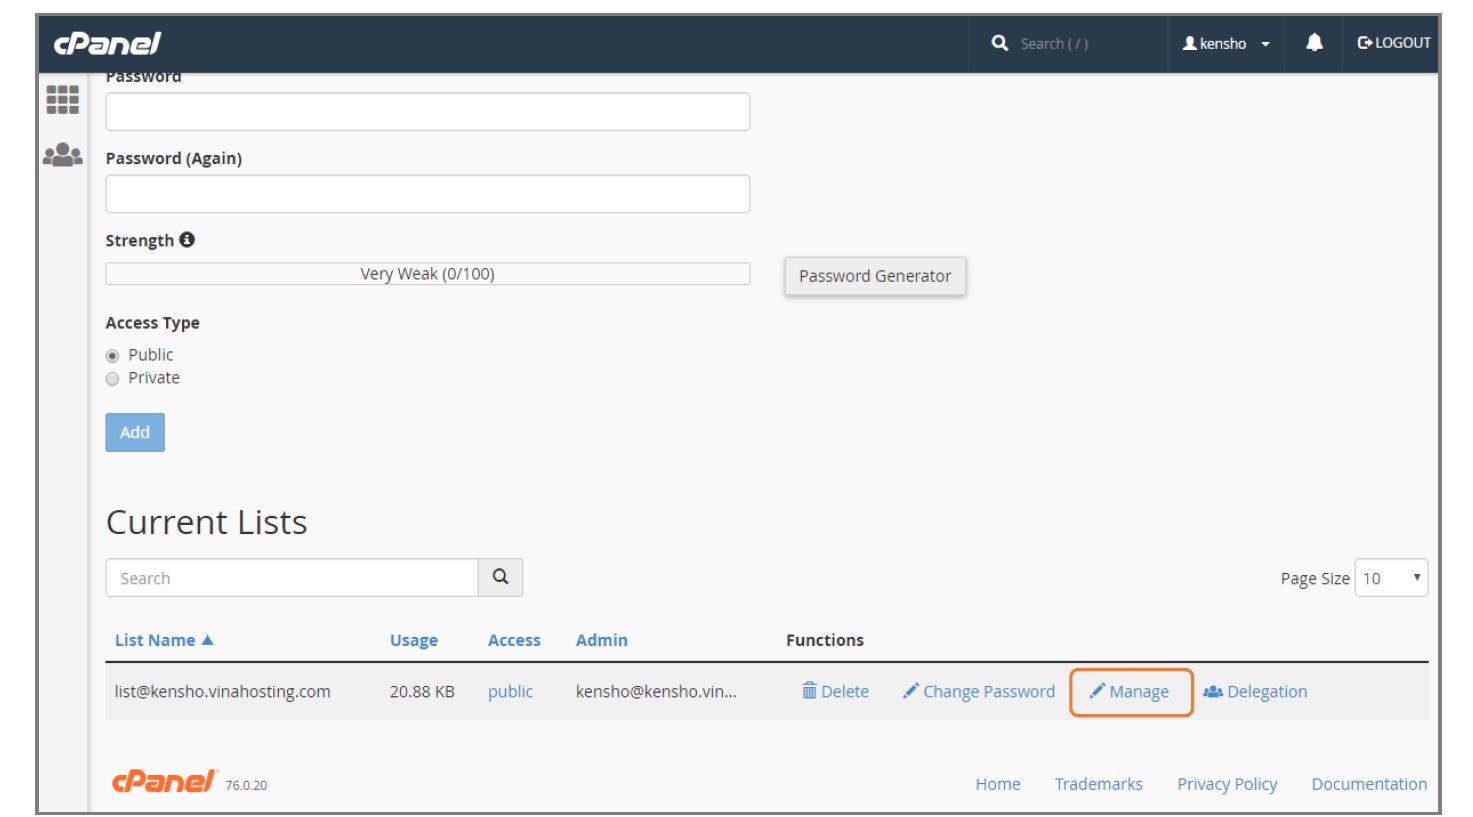Open the Privacy Policy footer link

pos(1227,784)
